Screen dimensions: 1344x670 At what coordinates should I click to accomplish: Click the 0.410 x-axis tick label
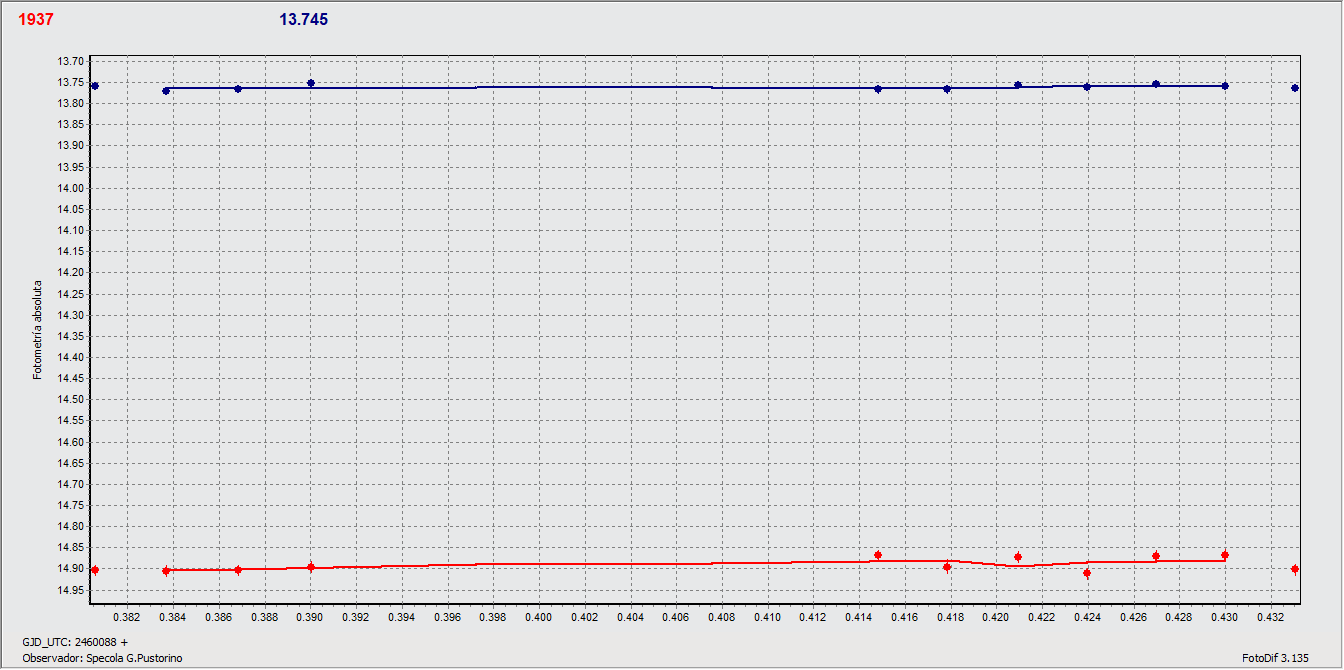point(767,618)
